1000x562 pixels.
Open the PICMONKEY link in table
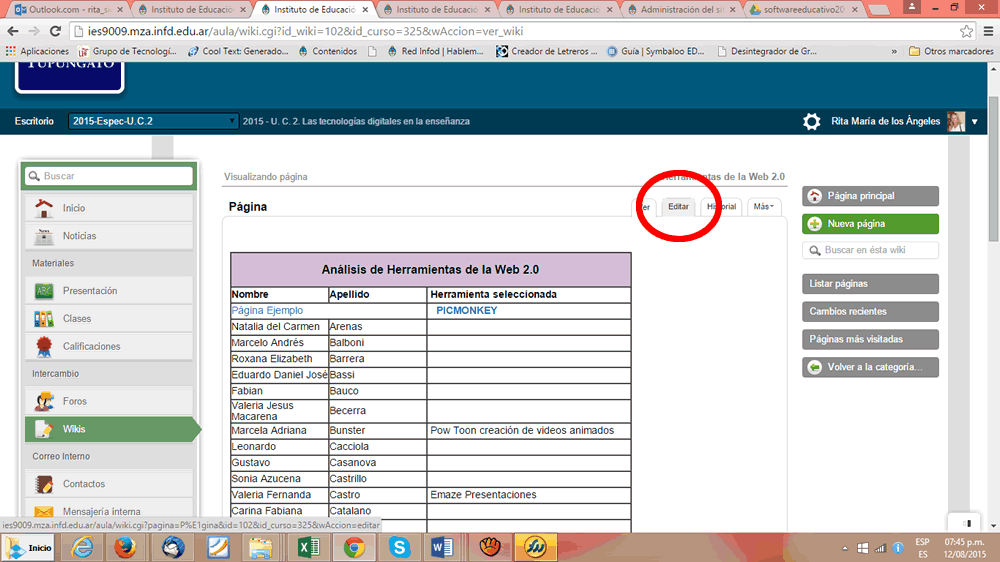coord(466,311)
